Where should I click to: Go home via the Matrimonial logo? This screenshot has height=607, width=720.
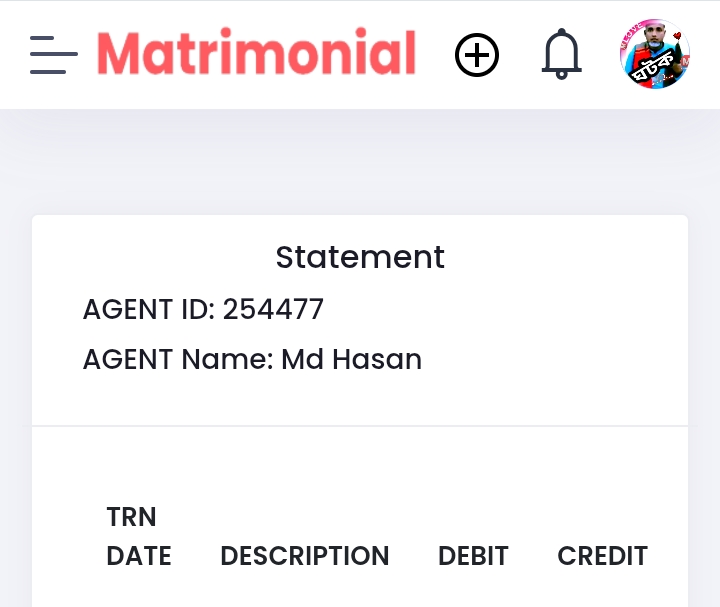click(x=257, y=51)
